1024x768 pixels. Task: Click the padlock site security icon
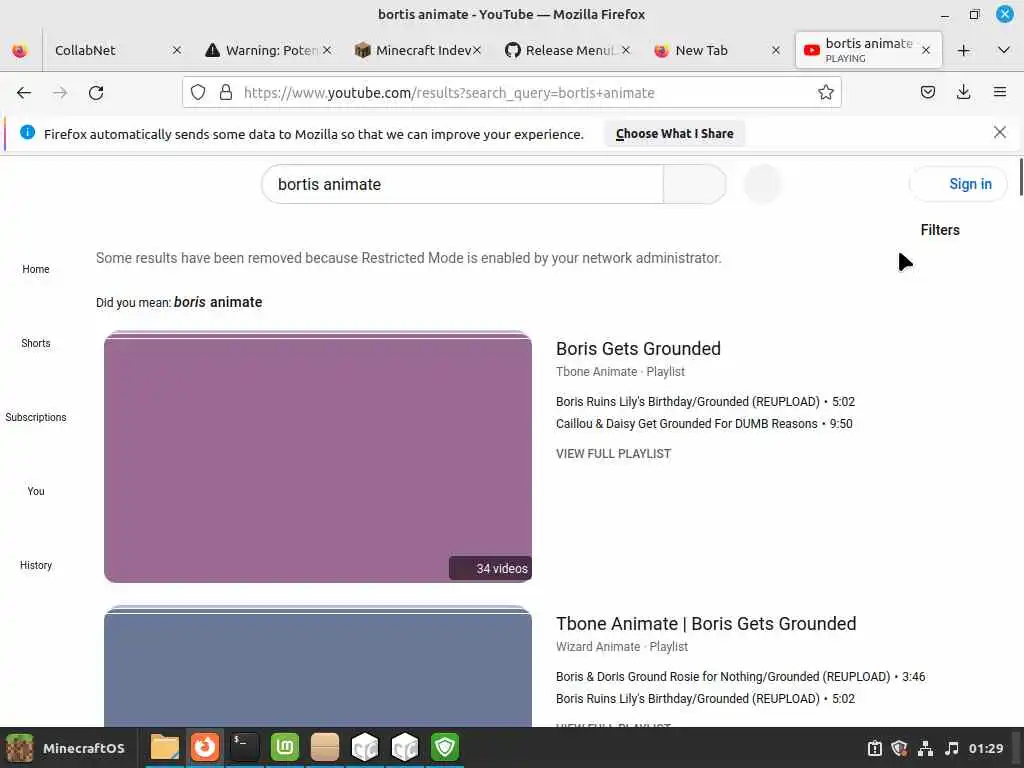tap(226, 93)
